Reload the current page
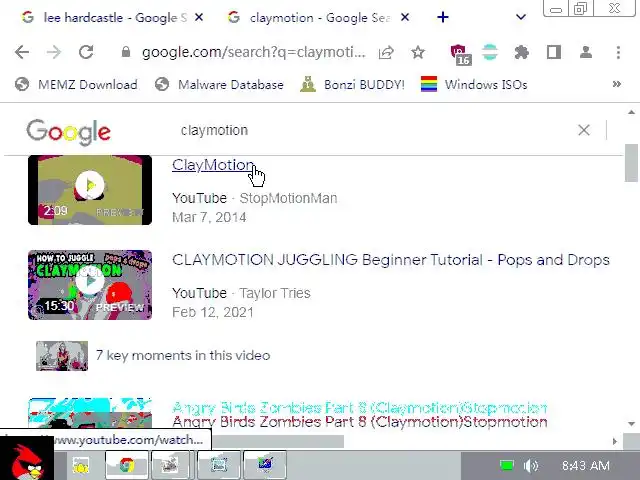 (x=86, y=52)
